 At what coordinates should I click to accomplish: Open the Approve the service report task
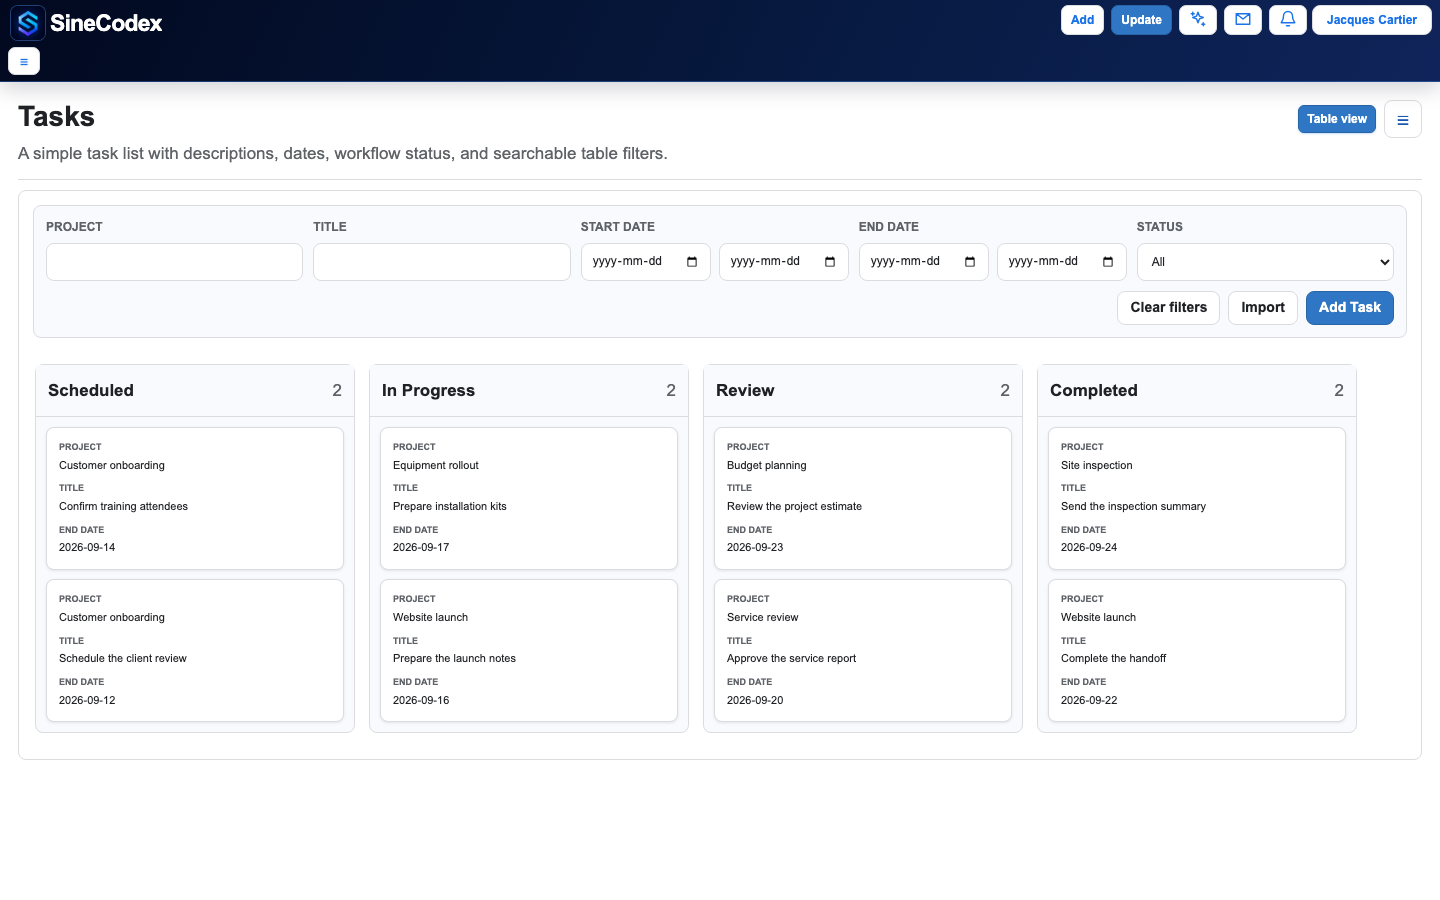pos(863,651)
